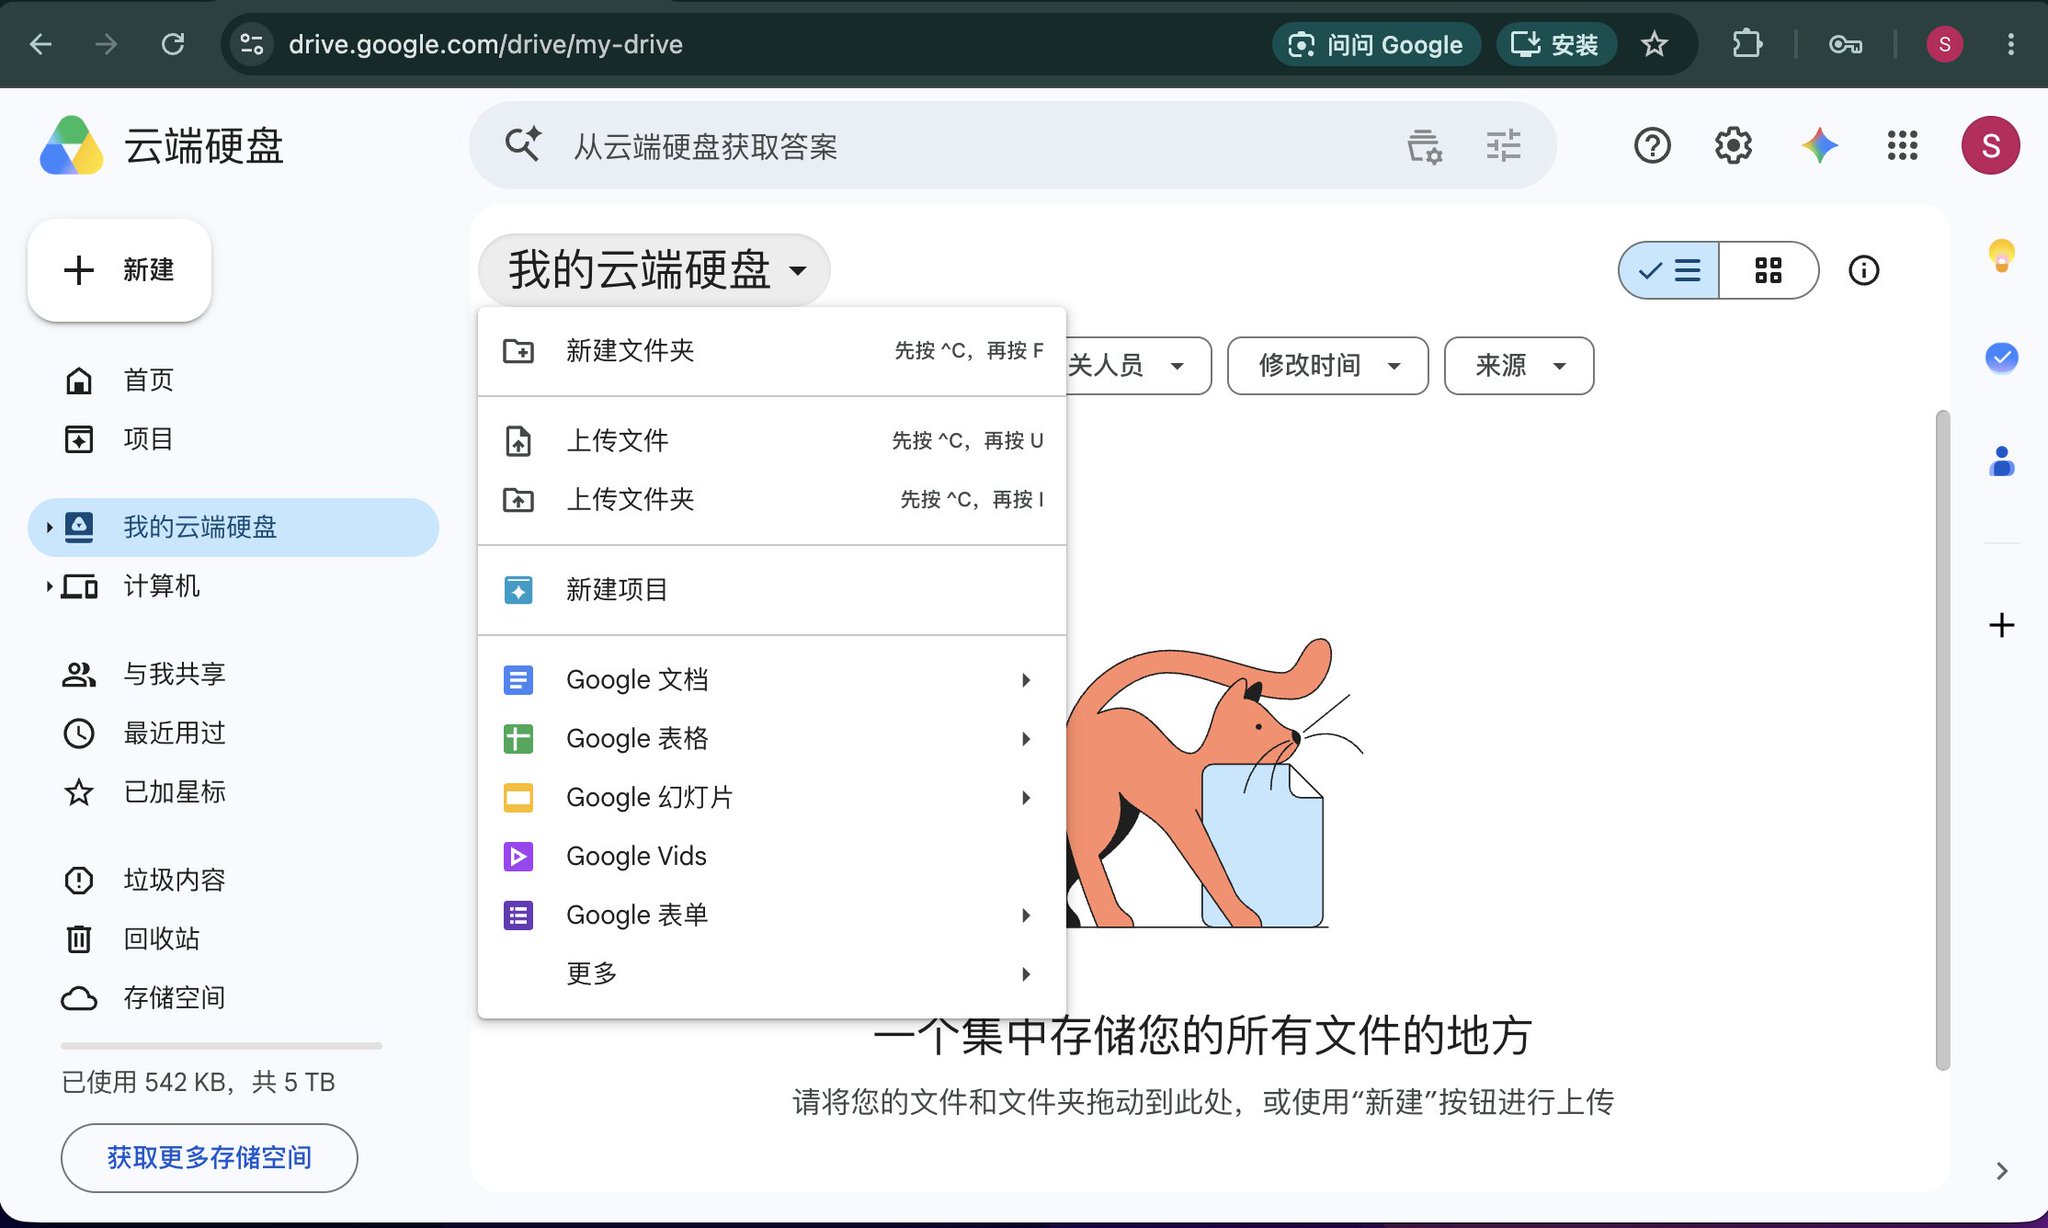Open 与我共享 in sidebar

(x=233, y=674)
